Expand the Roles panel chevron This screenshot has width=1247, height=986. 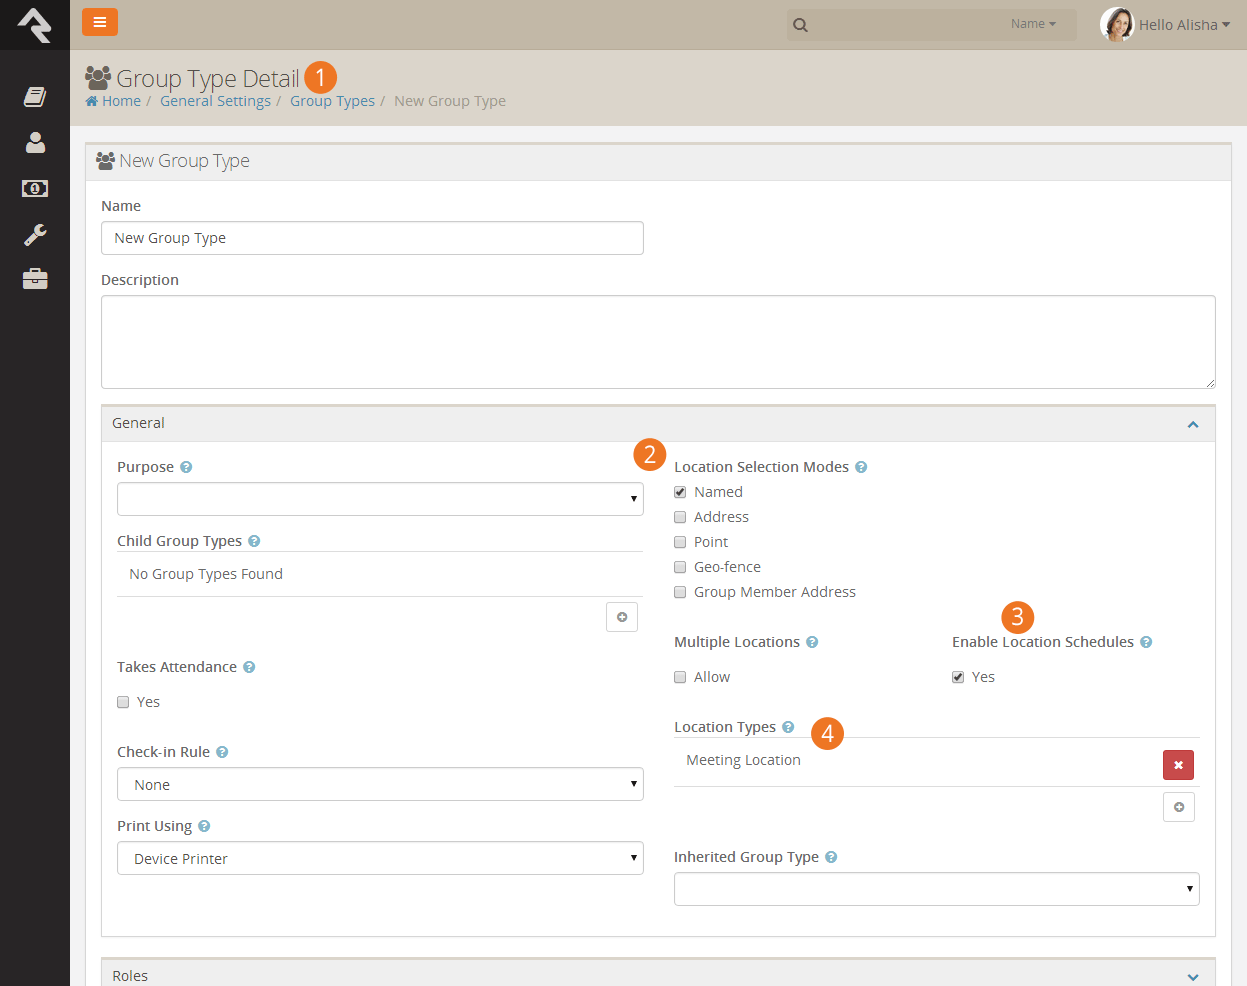[1193, 977]
